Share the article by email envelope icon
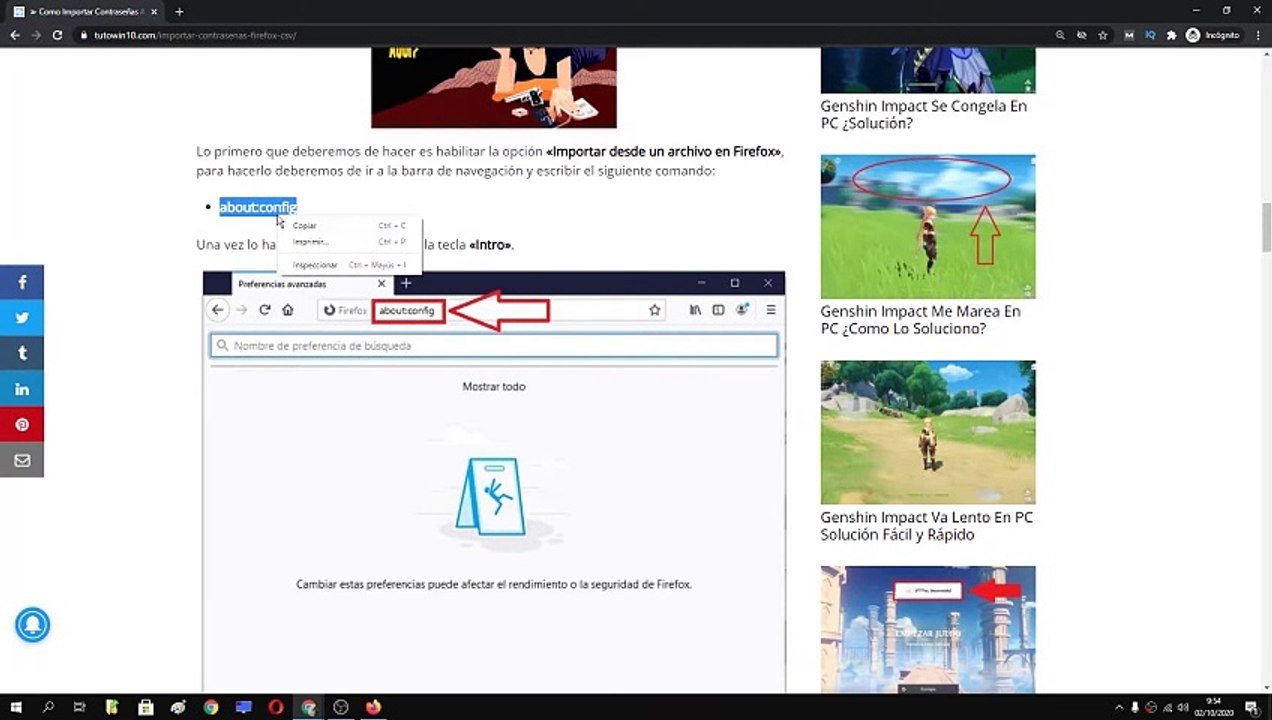This screenshot has height=720, width=1272. coord(22,460)
